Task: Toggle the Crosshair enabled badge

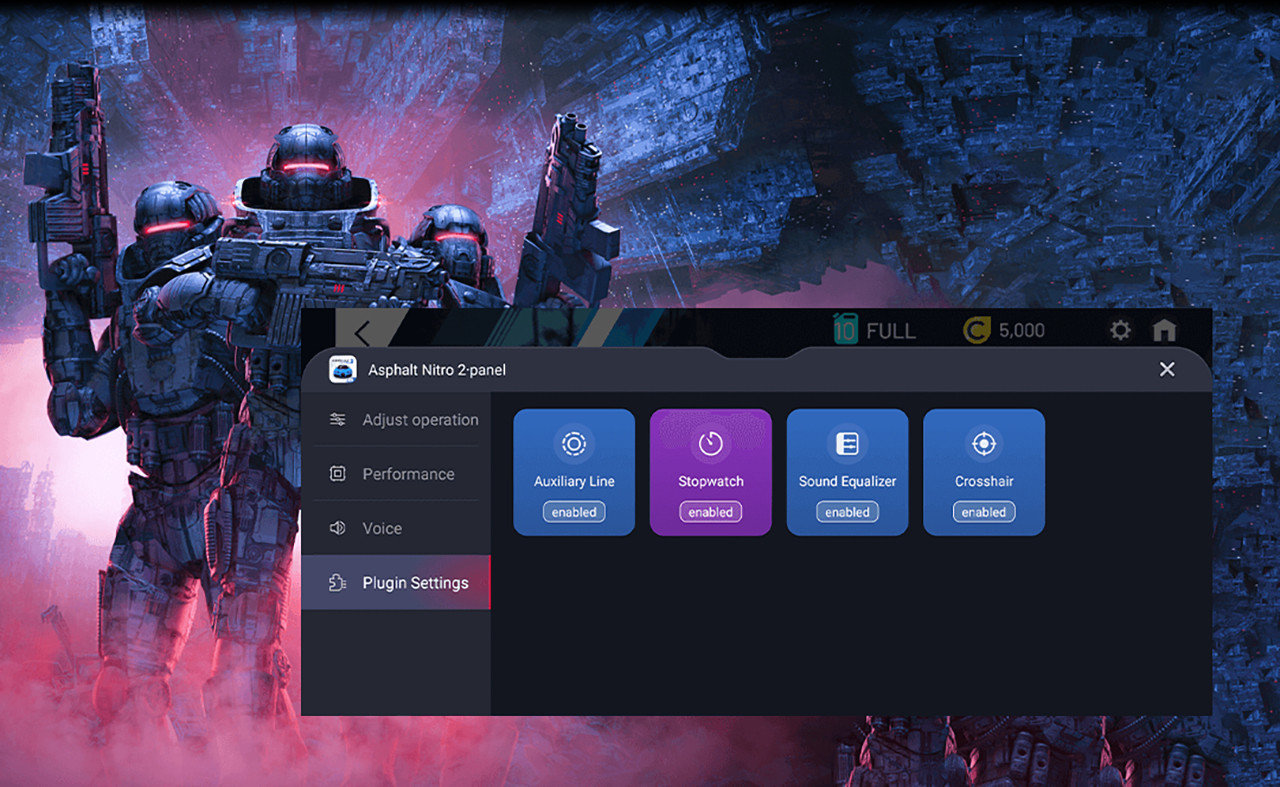Action: 984,512
